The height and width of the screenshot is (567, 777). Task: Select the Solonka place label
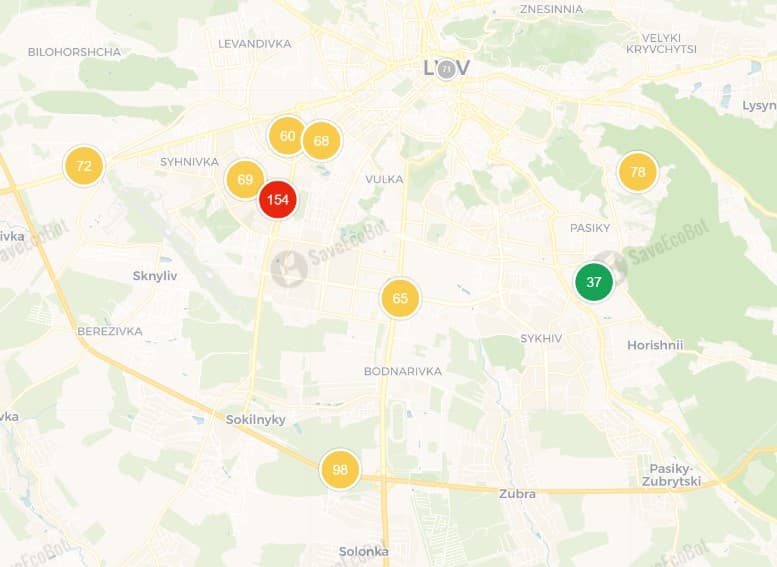click(364, 552)
